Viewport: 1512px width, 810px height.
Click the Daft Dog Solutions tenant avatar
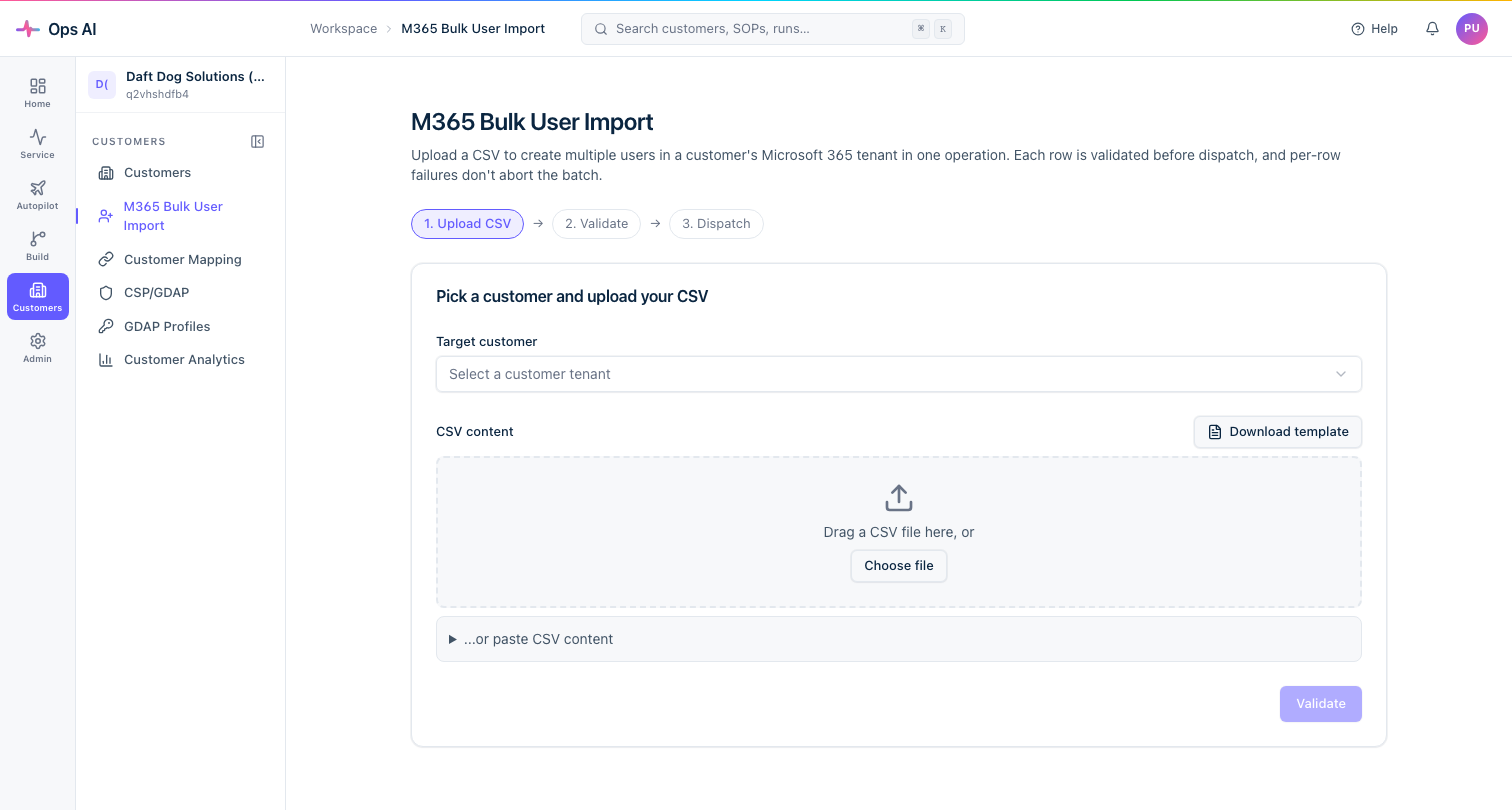pos(102,85)
